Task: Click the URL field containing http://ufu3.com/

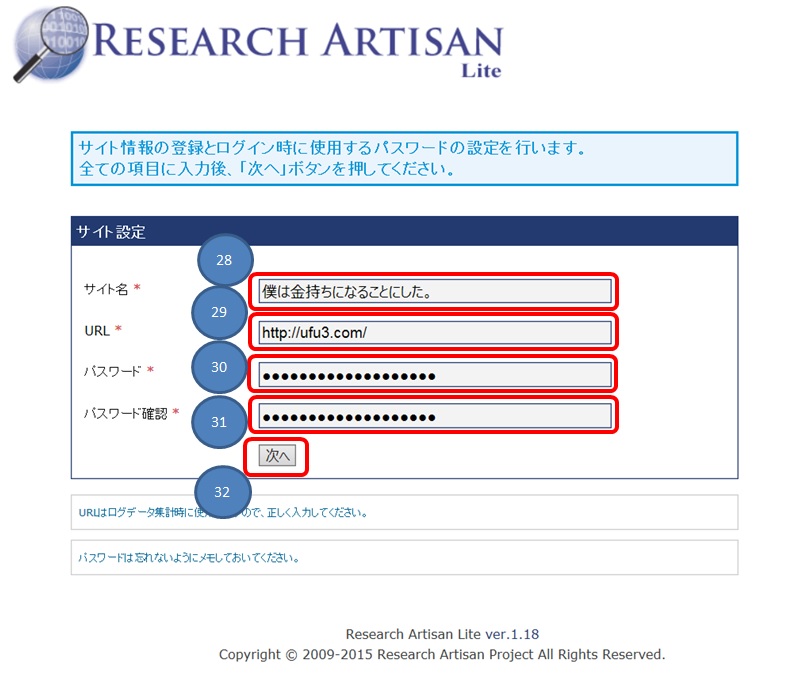Action: pos(434,333)
